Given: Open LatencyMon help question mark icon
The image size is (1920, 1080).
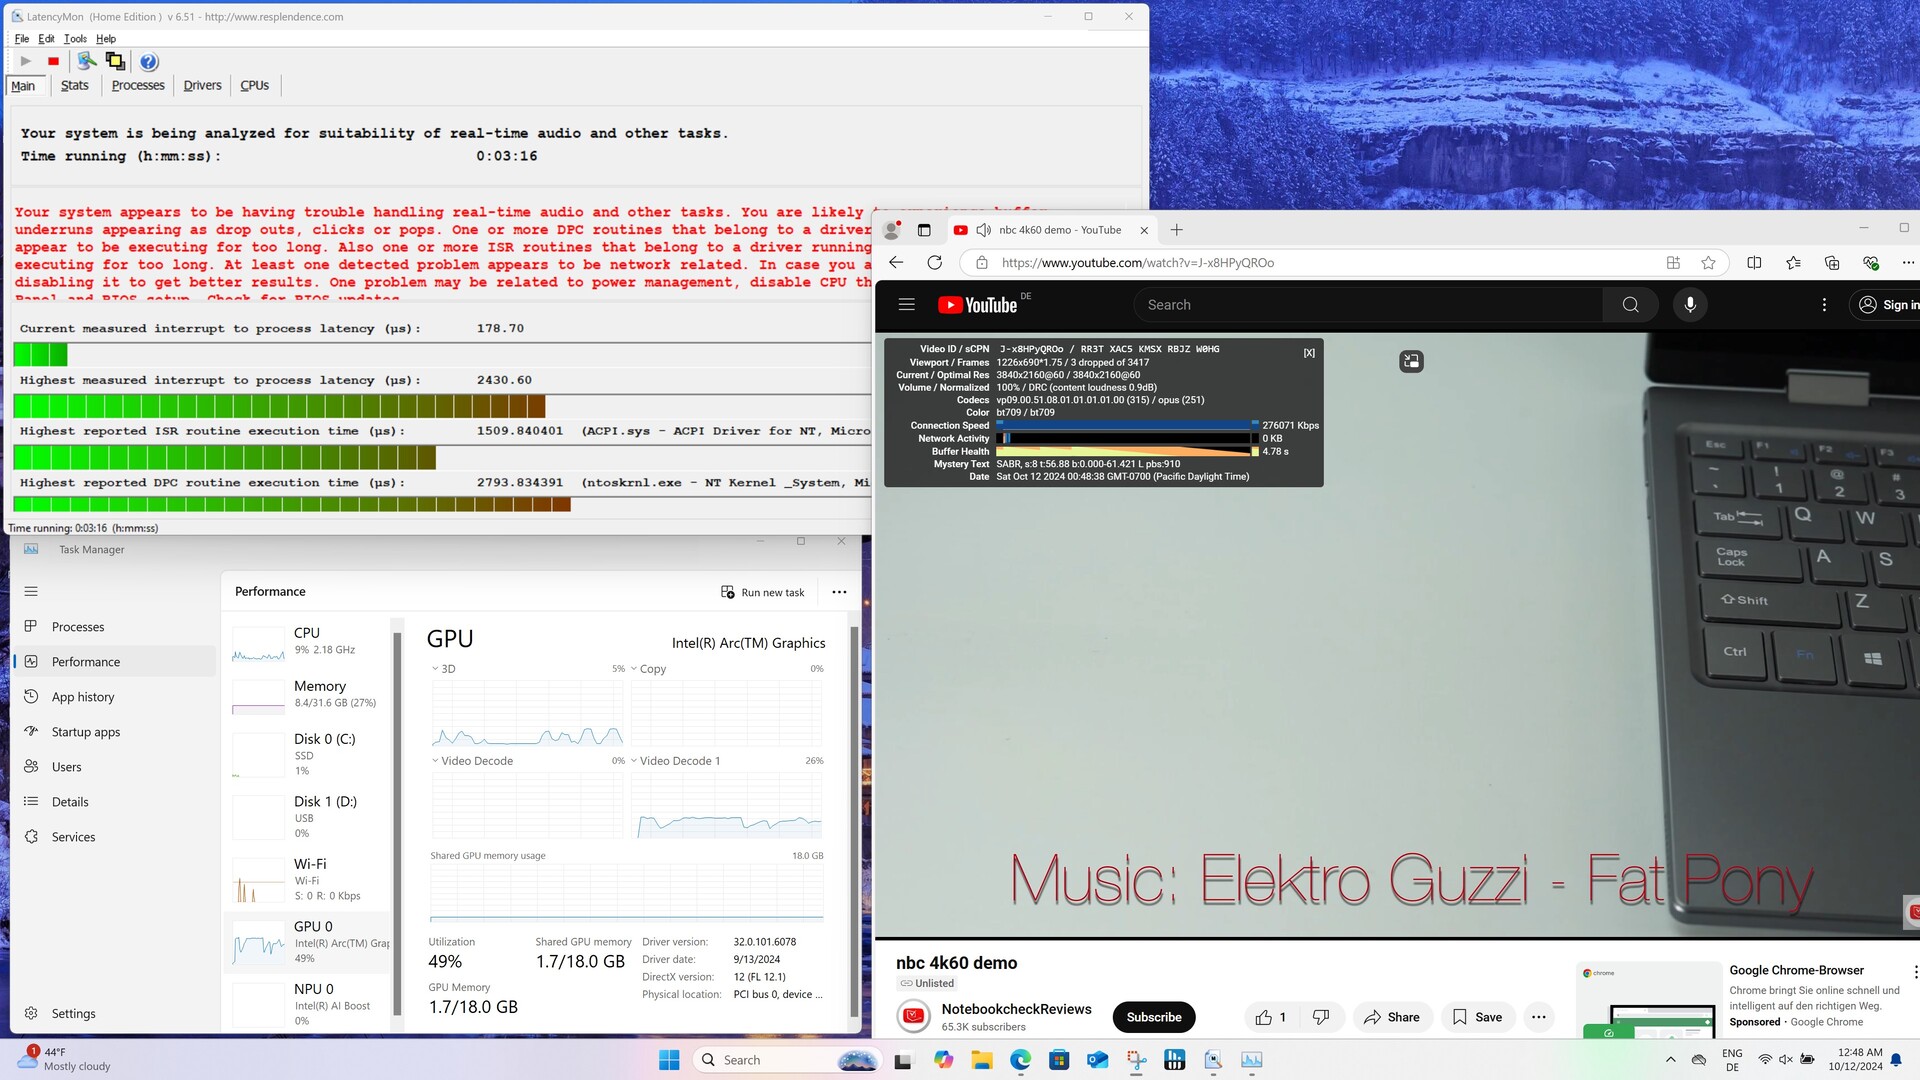Looking at the screenshot, I should 148,62.
